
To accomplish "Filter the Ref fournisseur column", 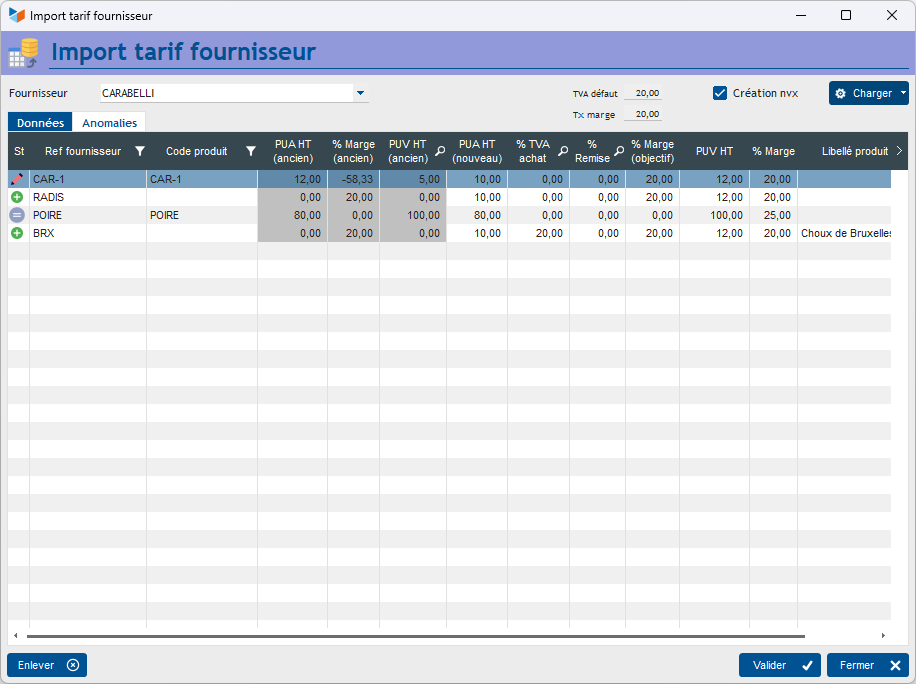I will pyautogui.click(x=140, y=151).
